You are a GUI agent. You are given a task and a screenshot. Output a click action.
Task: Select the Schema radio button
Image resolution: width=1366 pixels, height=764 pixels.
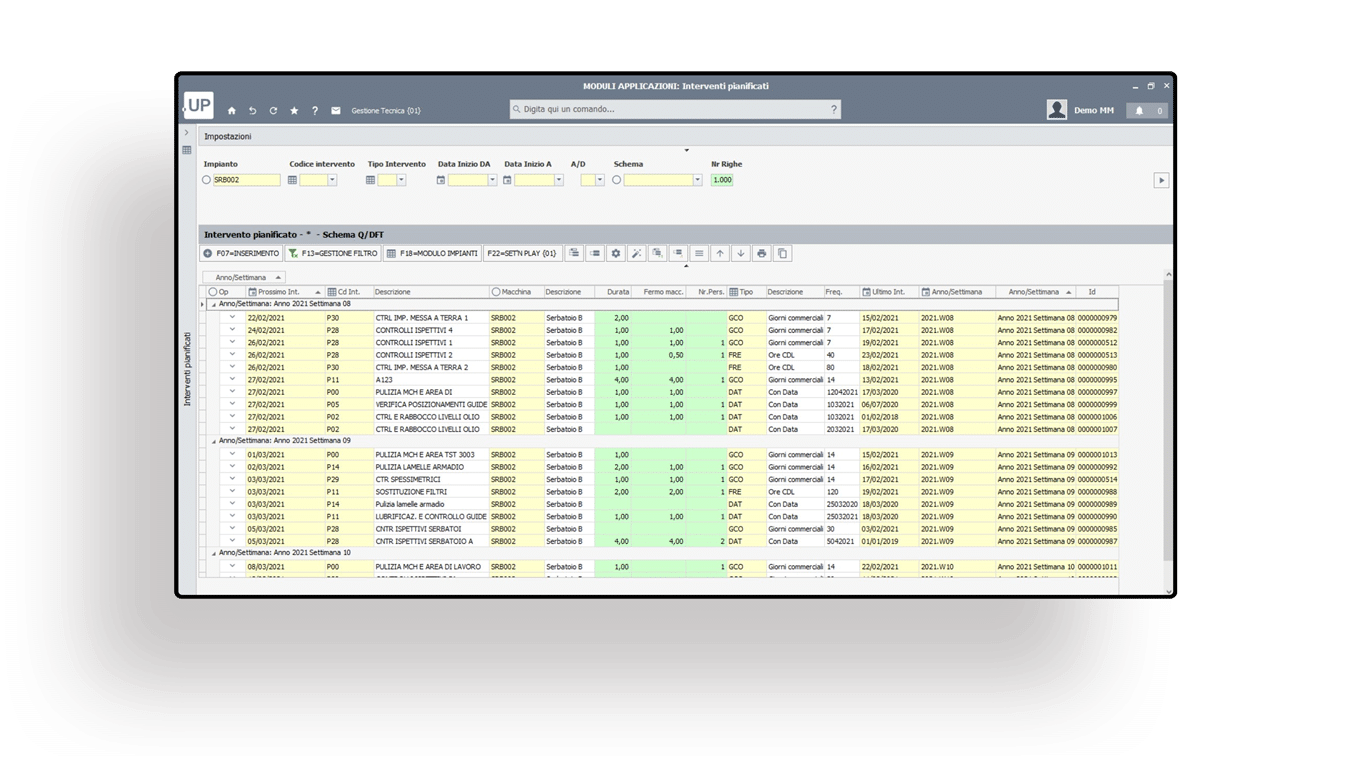[x=617, y=180]
